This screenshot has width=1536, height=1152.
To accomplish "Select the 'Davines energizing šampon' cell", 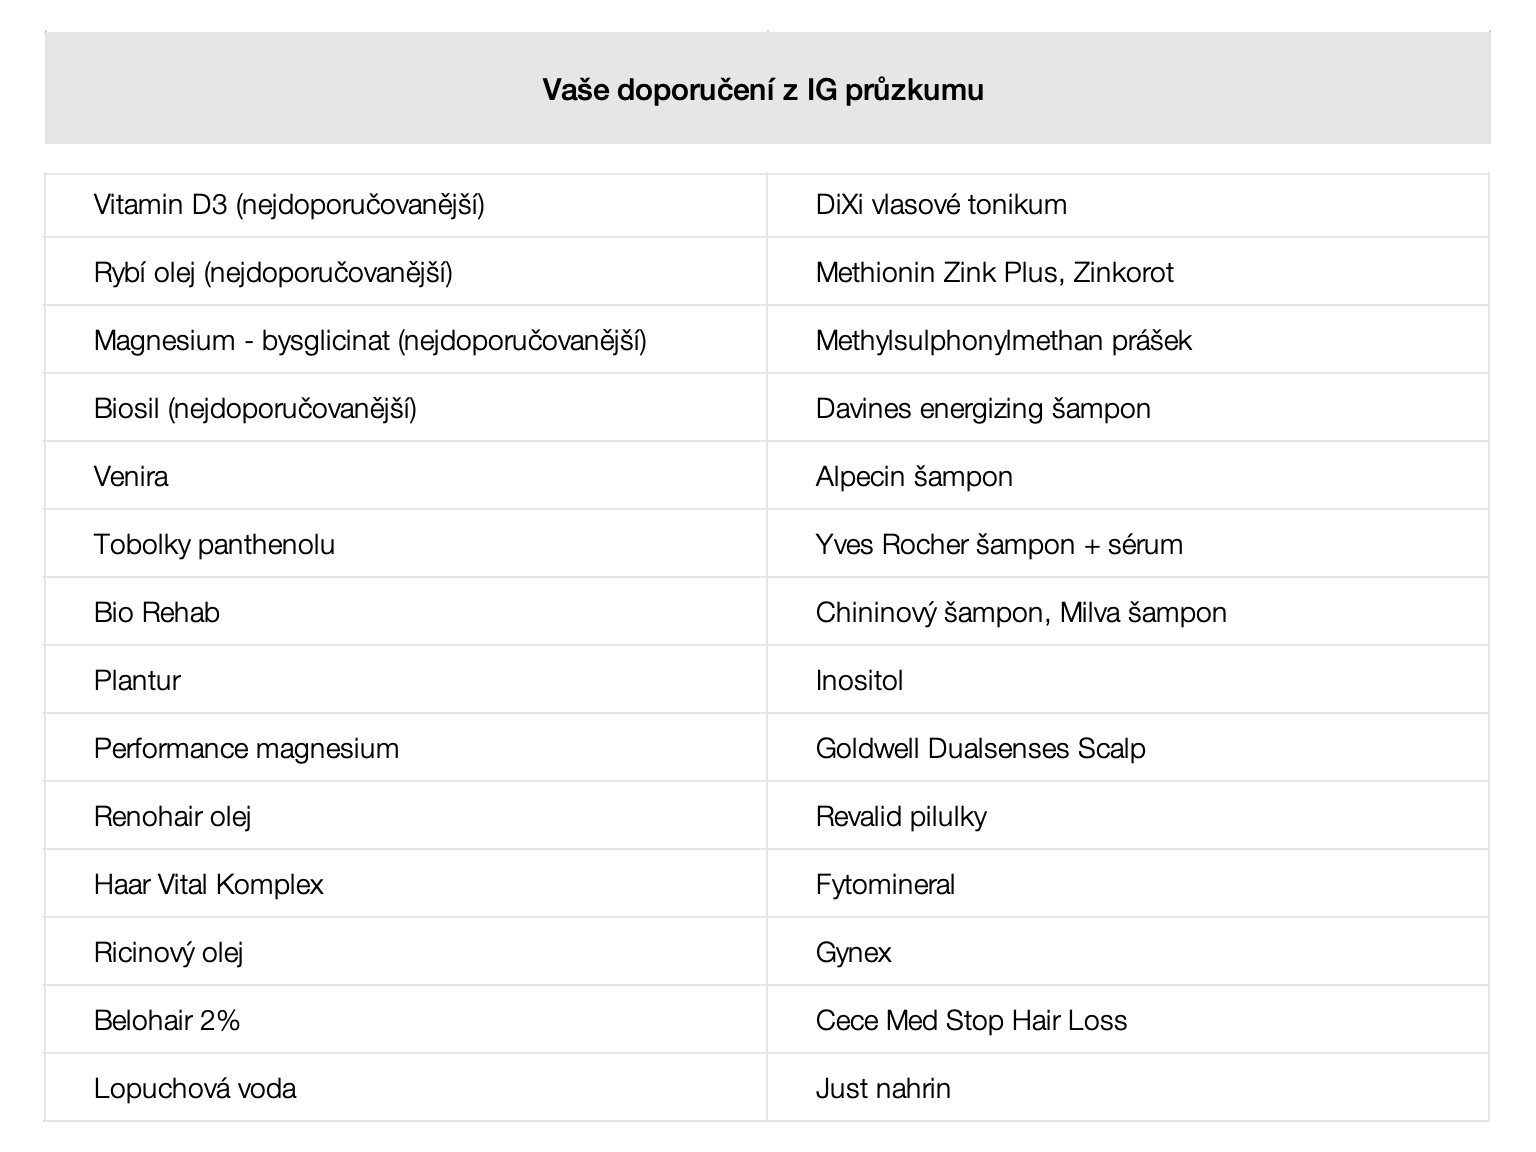I will [983, 409].
